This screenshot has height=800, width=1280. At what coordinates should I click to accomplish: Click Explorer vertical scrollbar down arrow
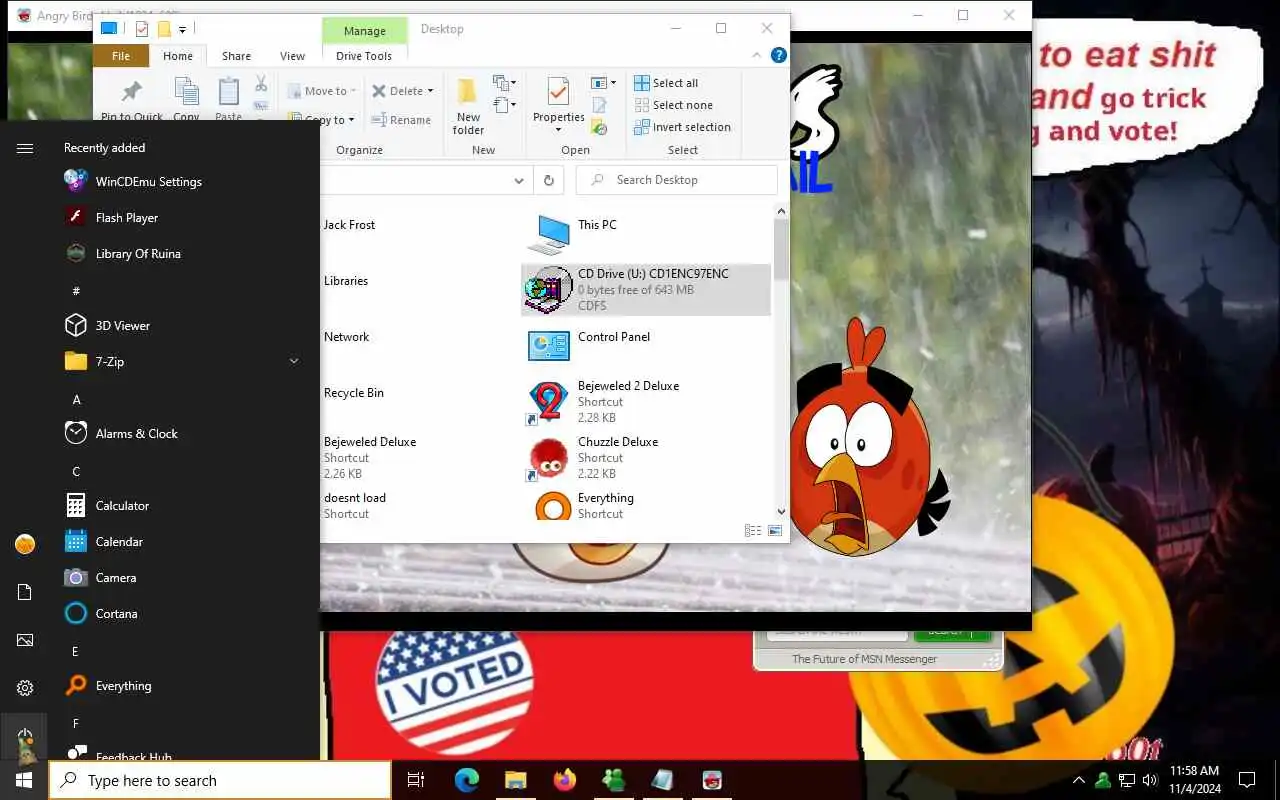point(781,512)
